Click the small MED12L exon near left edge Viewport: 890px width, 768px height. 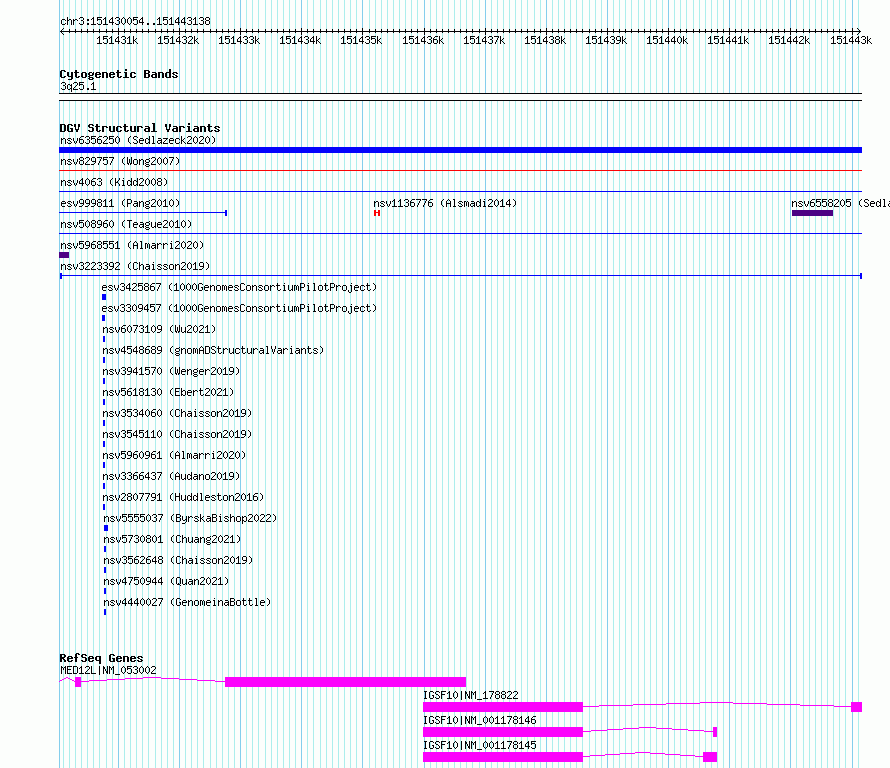[x=78, y=682]
